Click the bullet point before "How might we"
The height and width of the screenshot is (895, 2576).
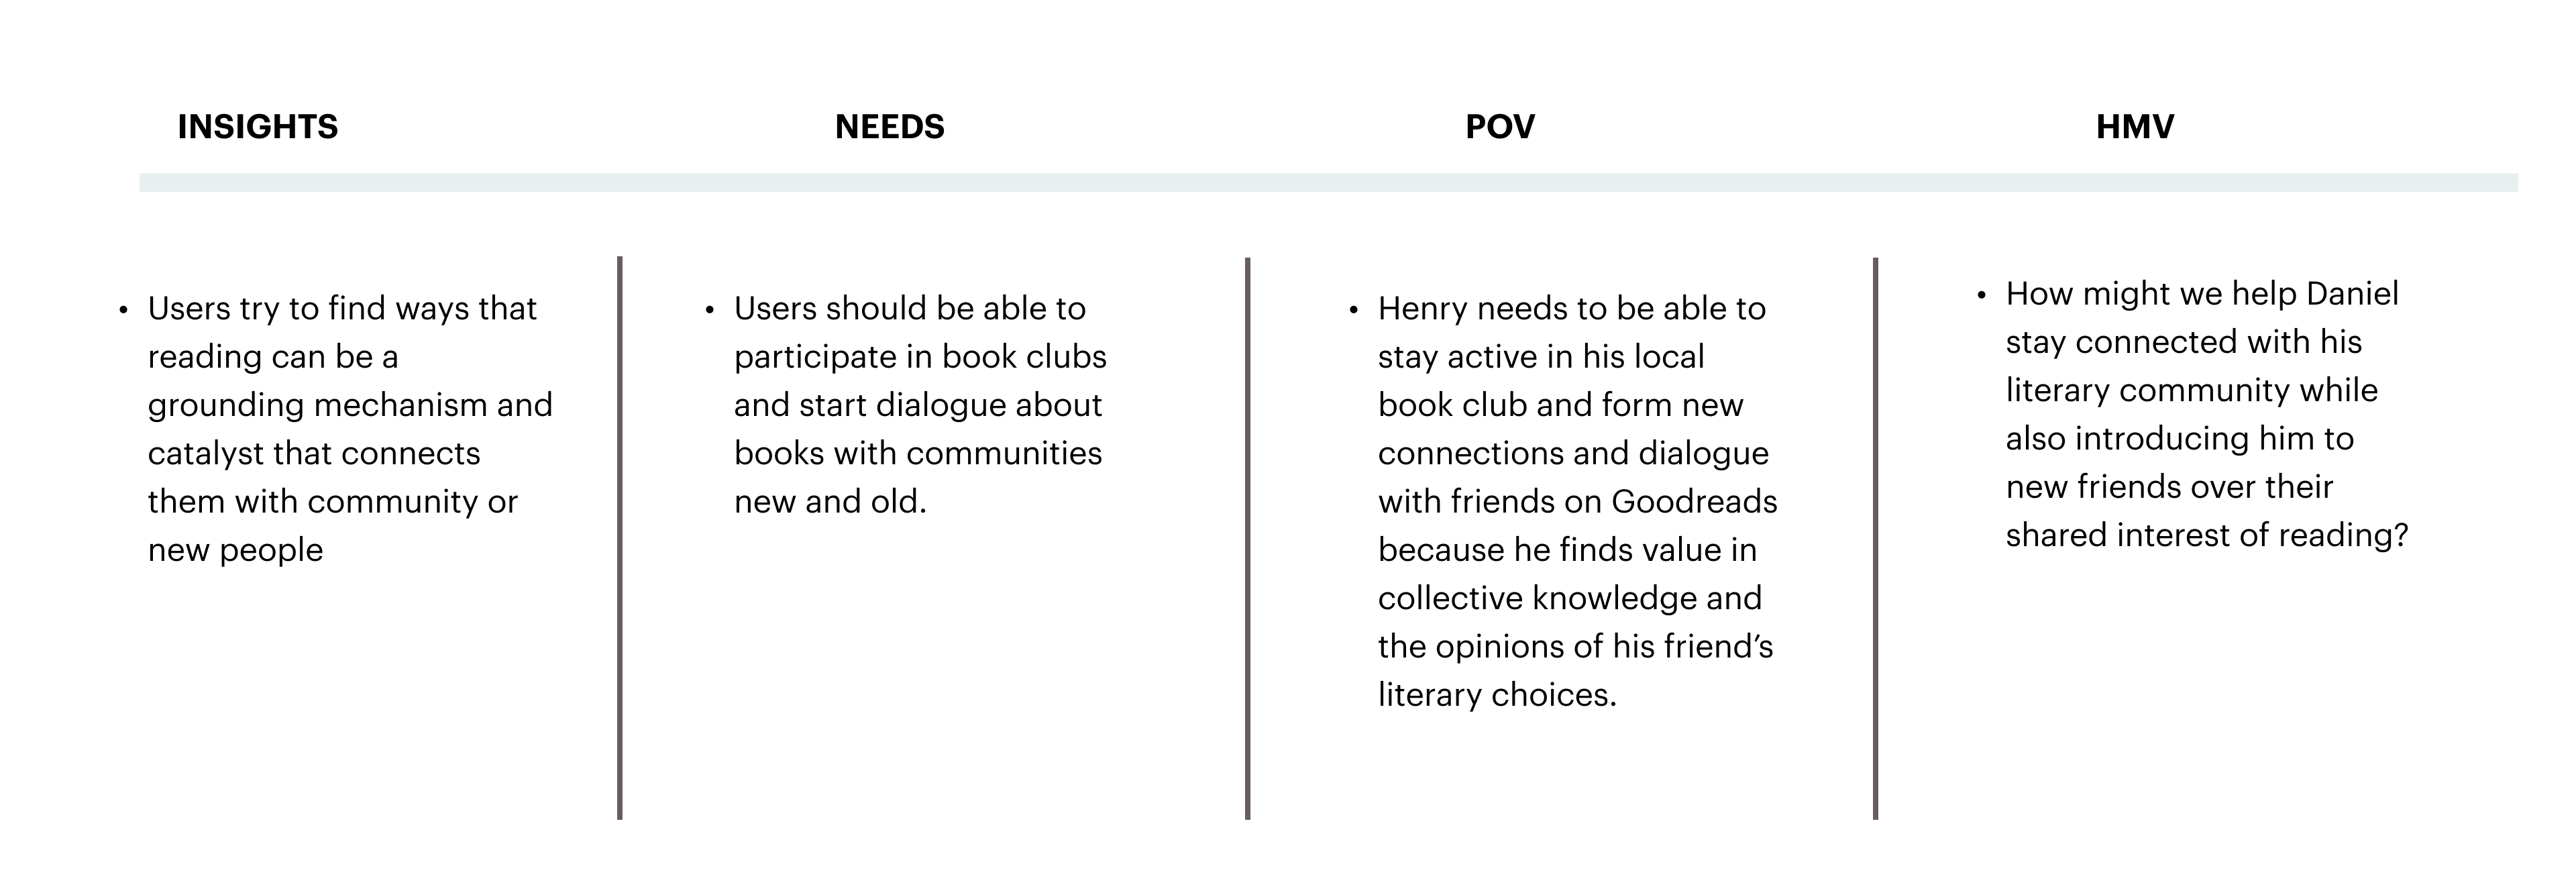coord(1982,296)
